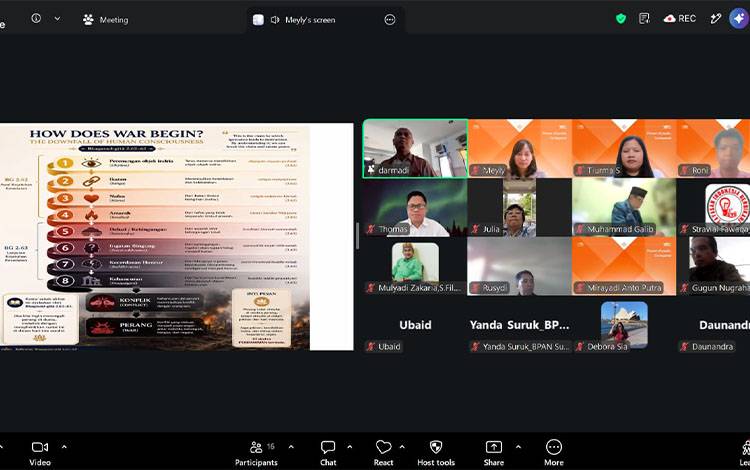Click the REC cloud recording indicator
Image resolution: width=750 pixels, height=470 pixels.
point(680,19)
